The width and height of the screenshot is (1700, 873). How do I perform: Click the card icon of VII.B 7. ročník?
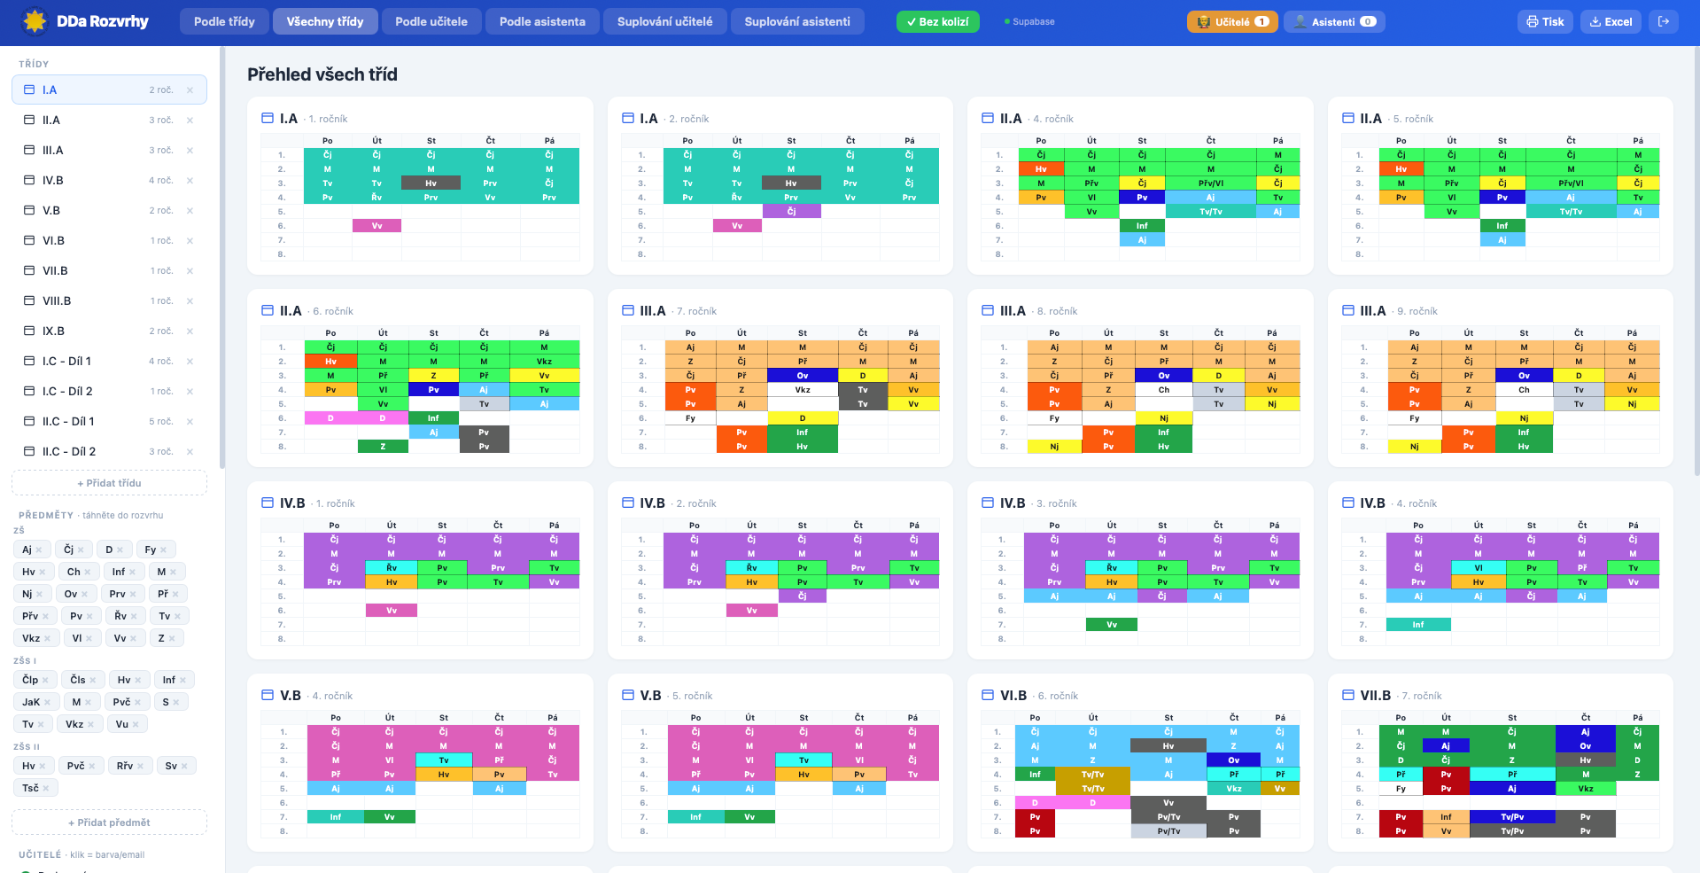coord(1348,695)
